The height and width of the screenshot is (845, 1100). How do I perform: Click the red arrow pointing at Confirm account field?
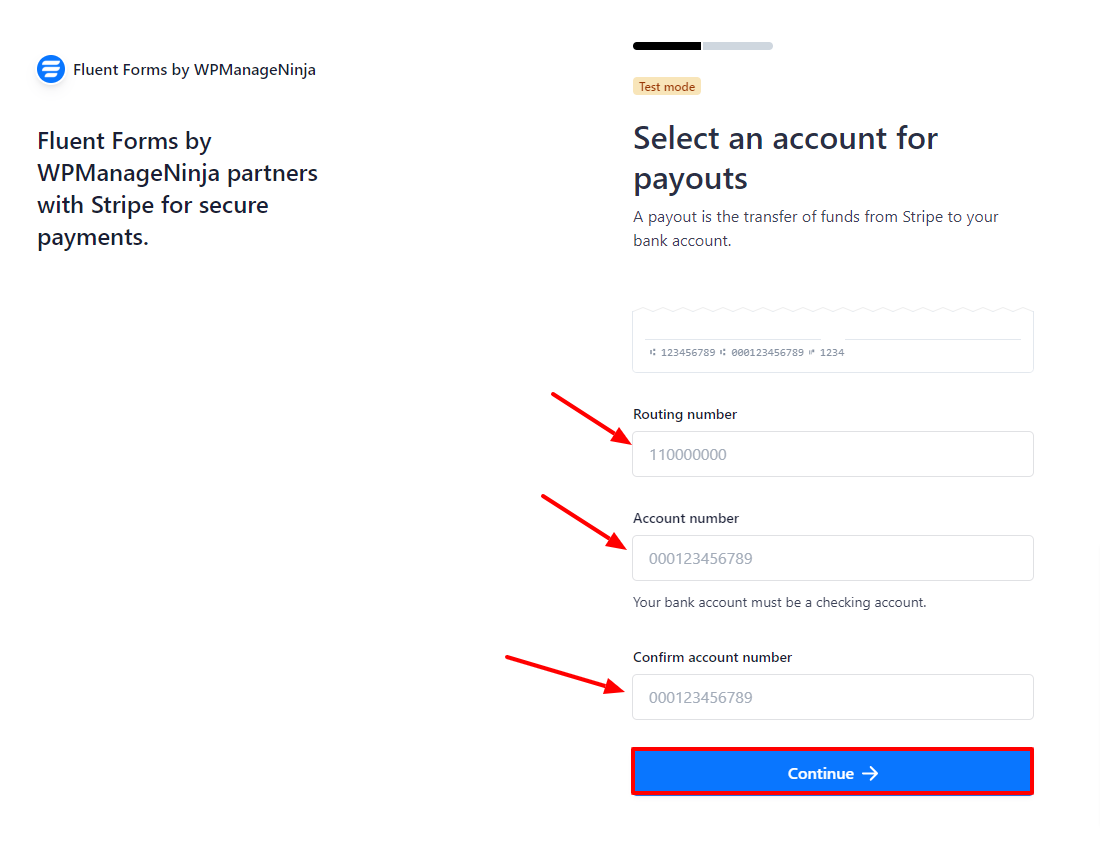pos(565,674)
